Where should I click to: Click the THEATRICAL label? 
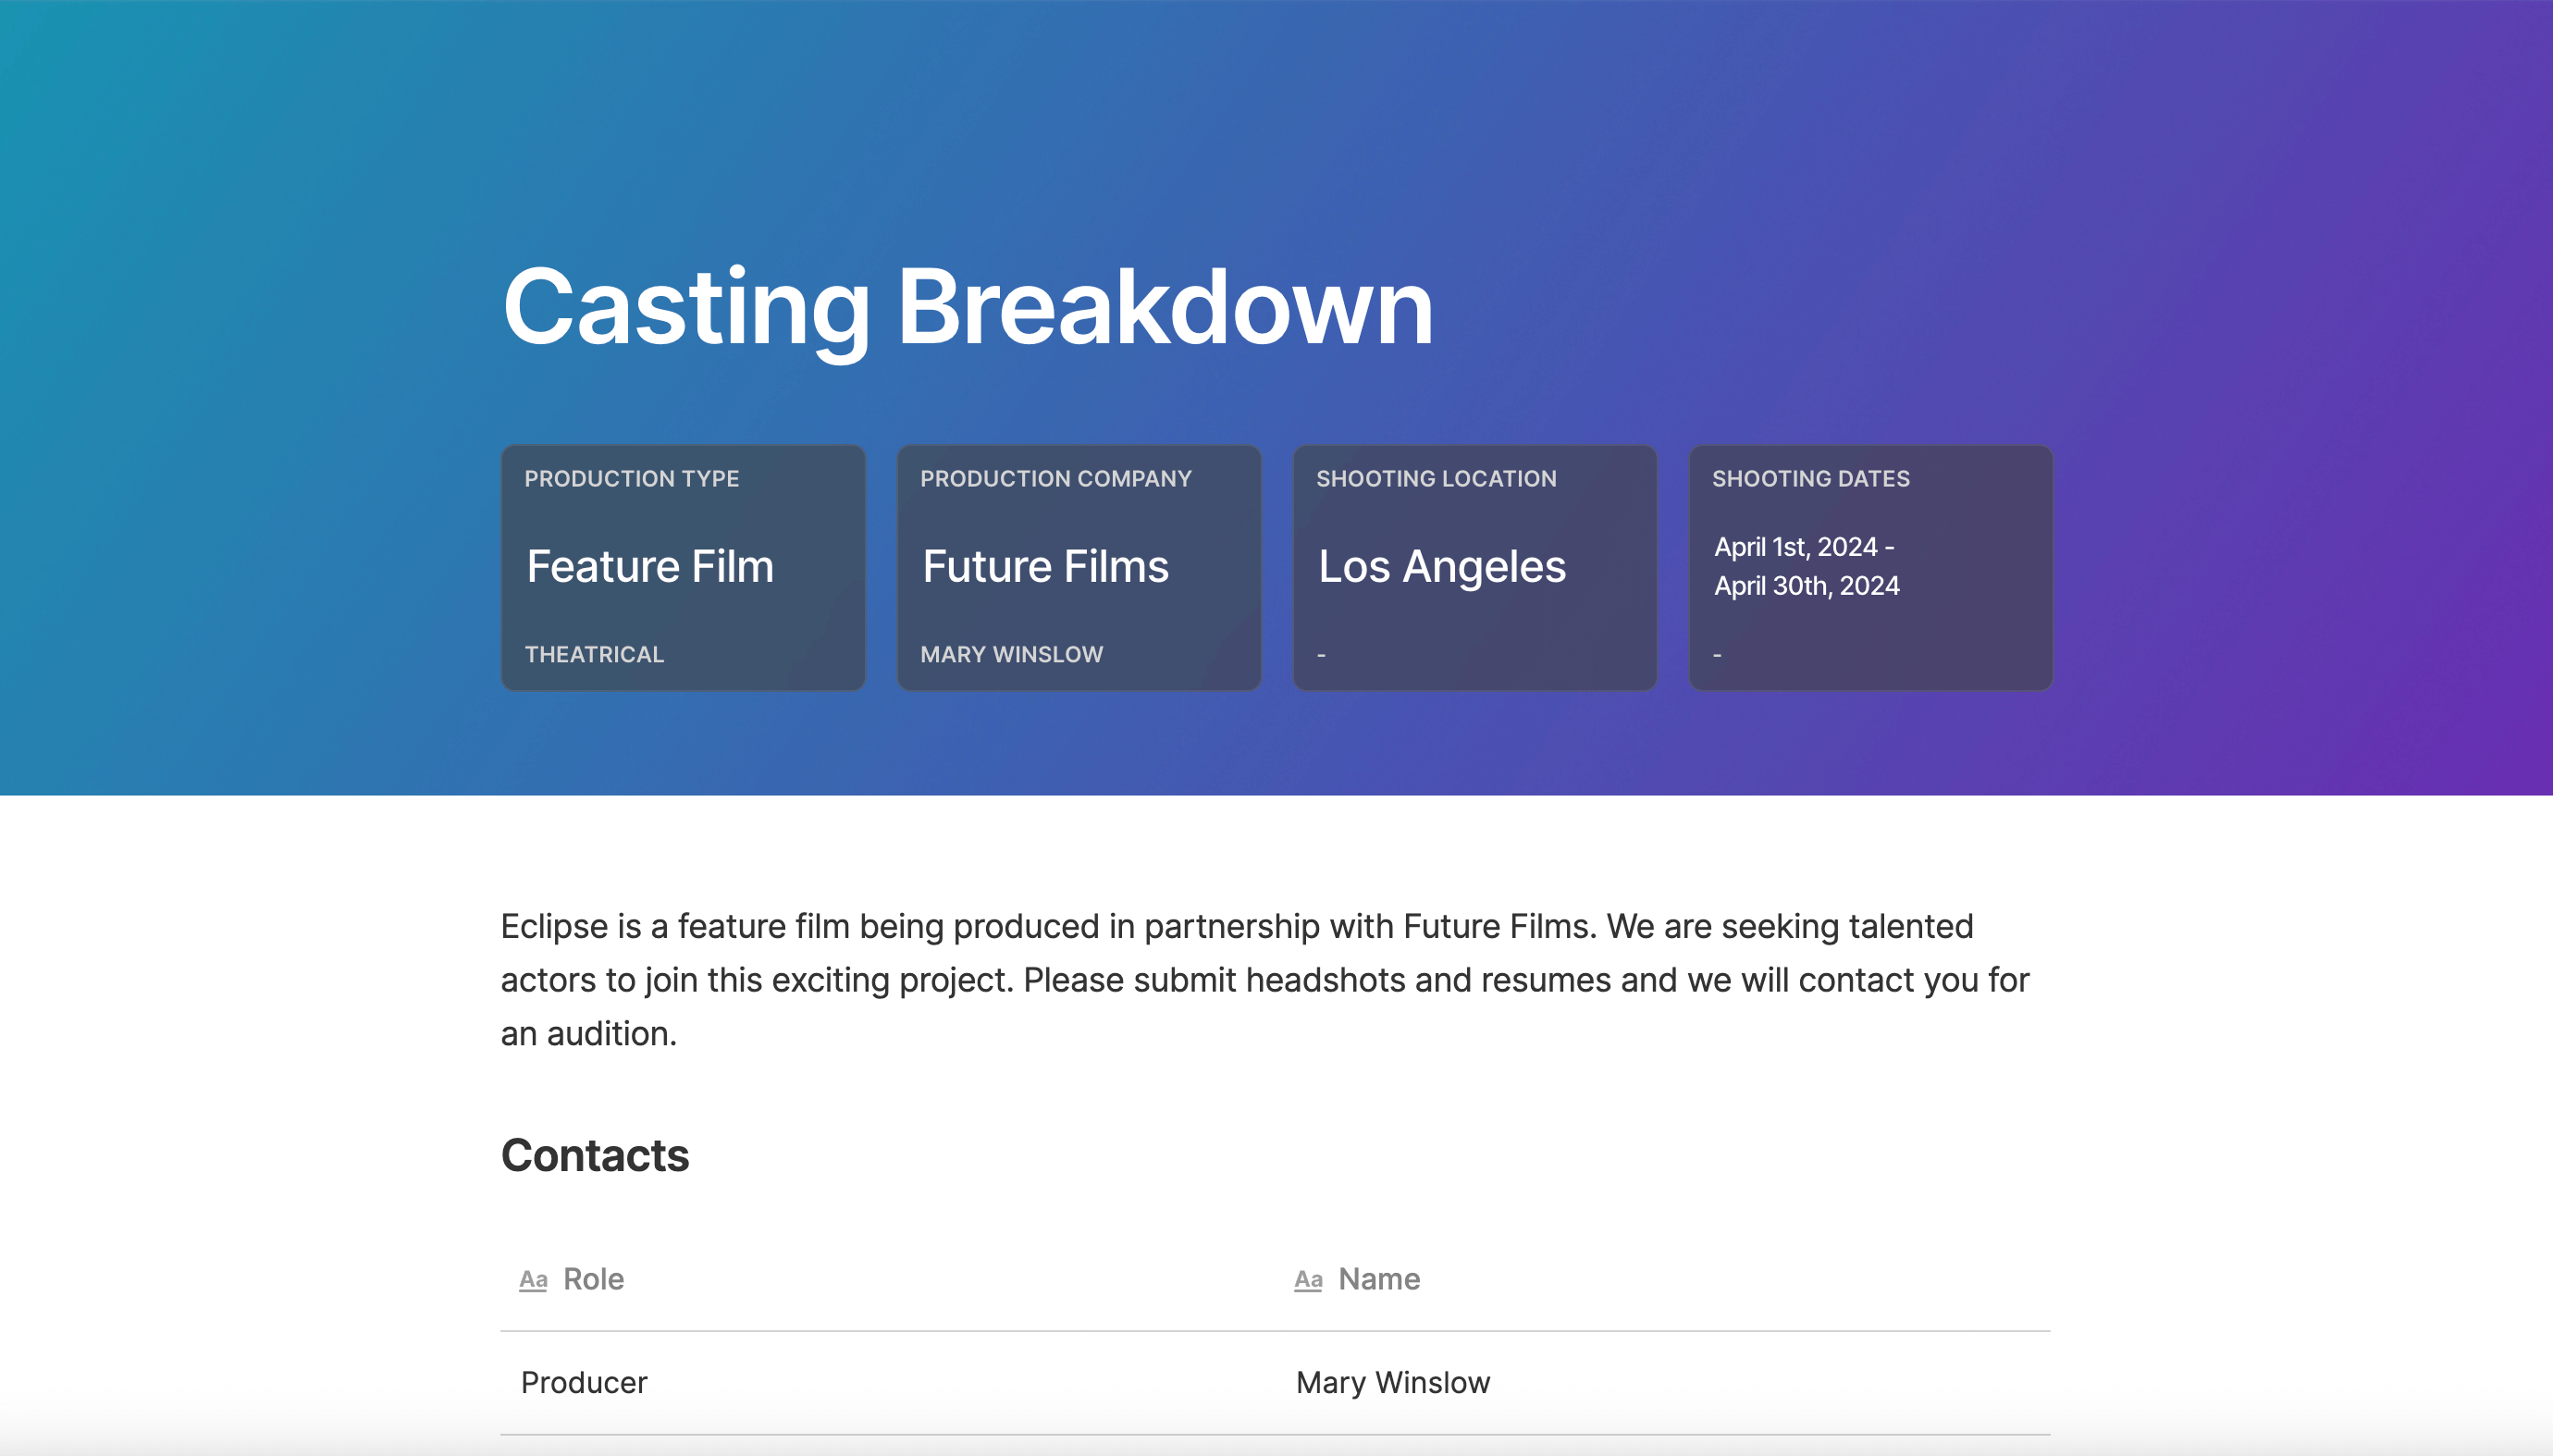point(594,654)
